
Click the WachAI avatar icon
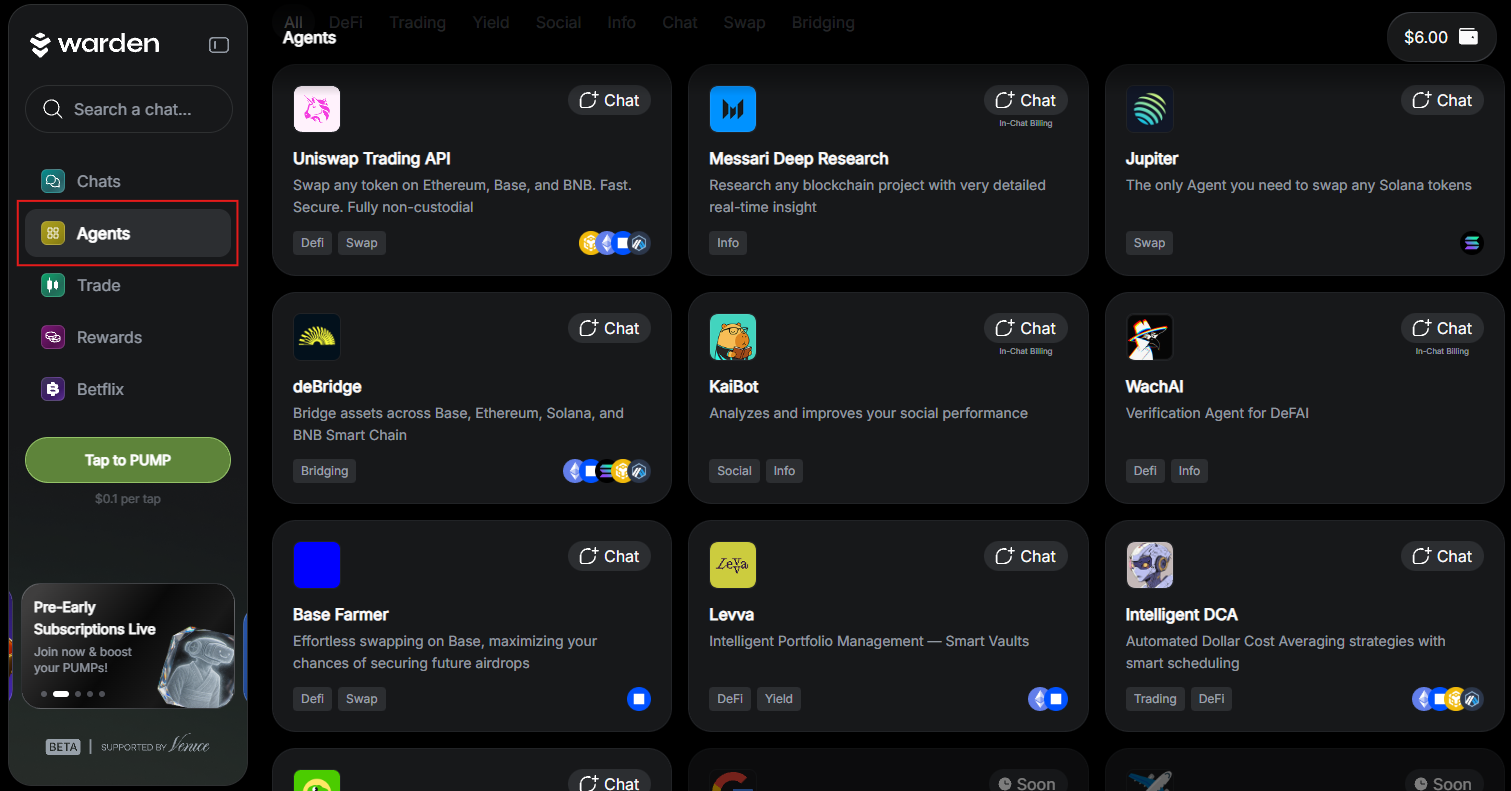tap(1149, 337)
